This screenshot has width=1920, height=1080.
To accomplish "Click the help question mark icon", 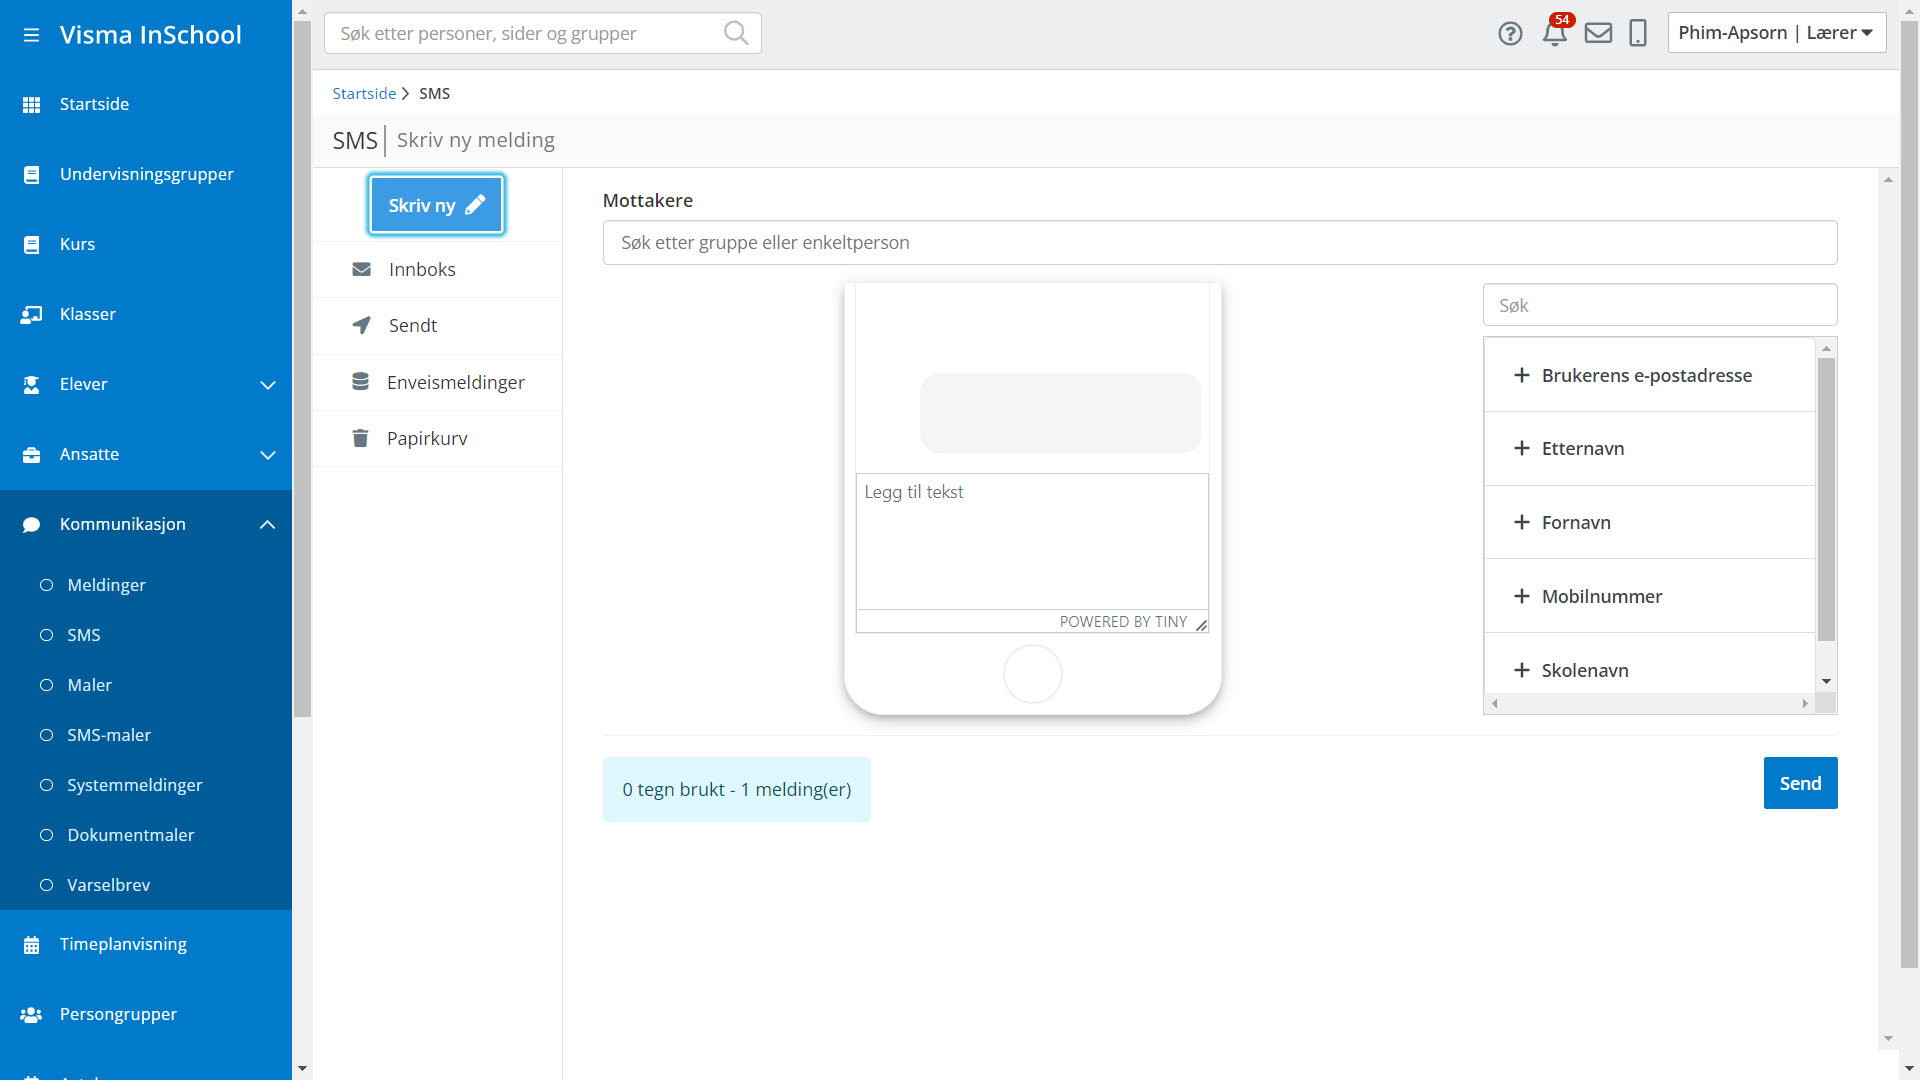I will click(1510, 34).
